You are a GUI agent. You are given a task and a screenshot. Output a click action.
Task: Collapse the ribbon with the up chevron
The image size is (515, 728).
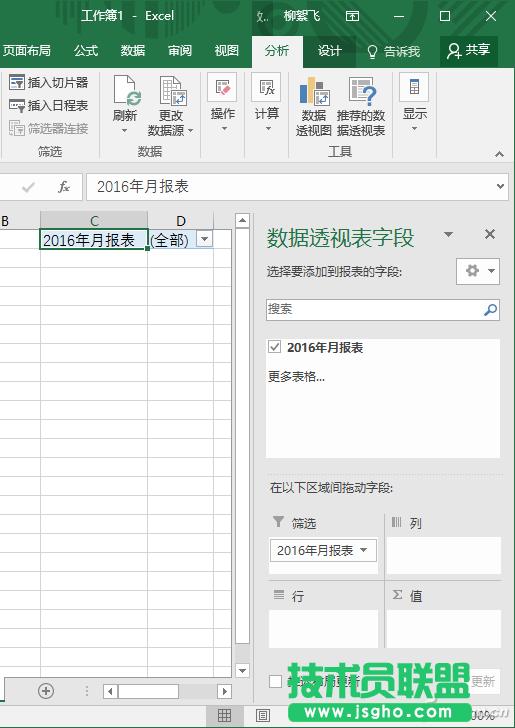click(x=499, y=154)
